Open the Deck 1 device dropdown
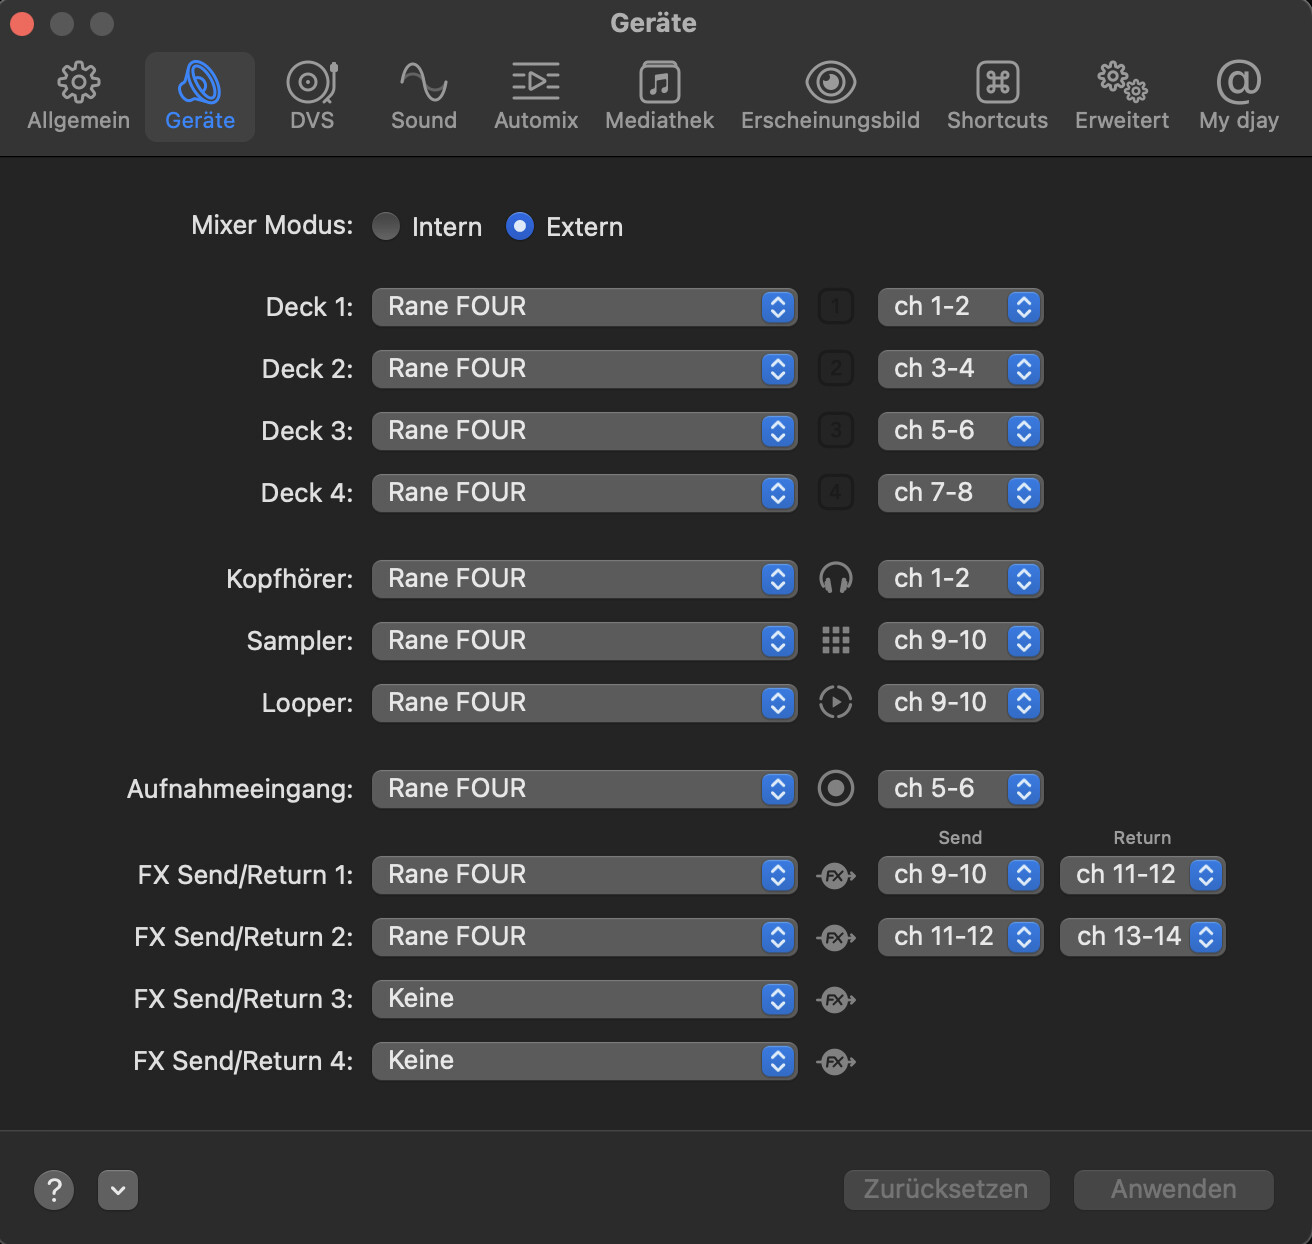Viewport: 1312px width, 1244px height. point(584,307)
